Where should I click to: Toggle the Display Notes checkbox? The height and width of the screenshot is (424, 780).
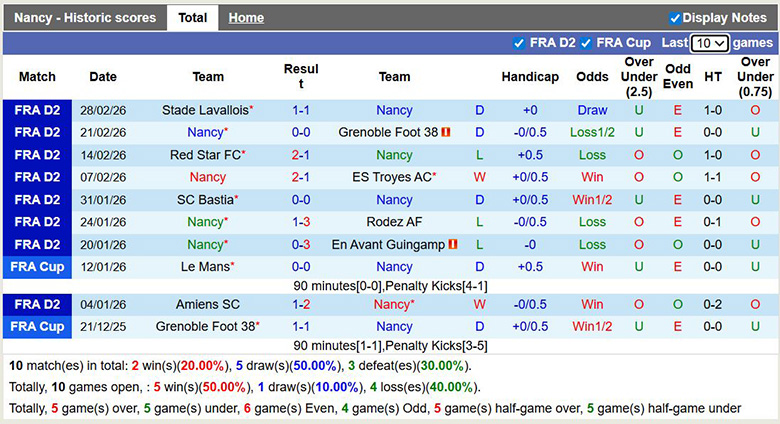pos(674,18)
